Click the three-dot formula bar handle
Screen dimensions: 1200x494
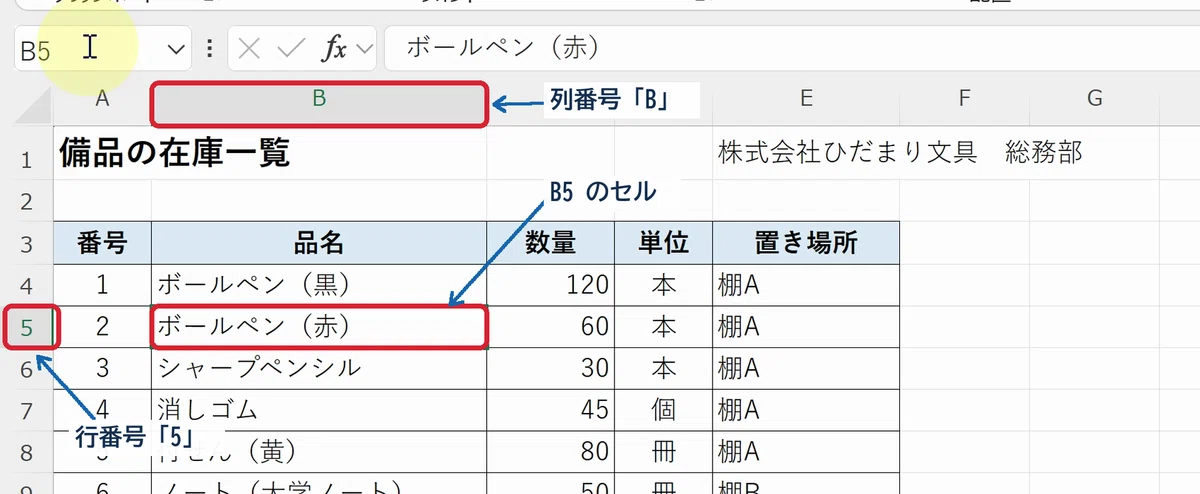[209, 48]
